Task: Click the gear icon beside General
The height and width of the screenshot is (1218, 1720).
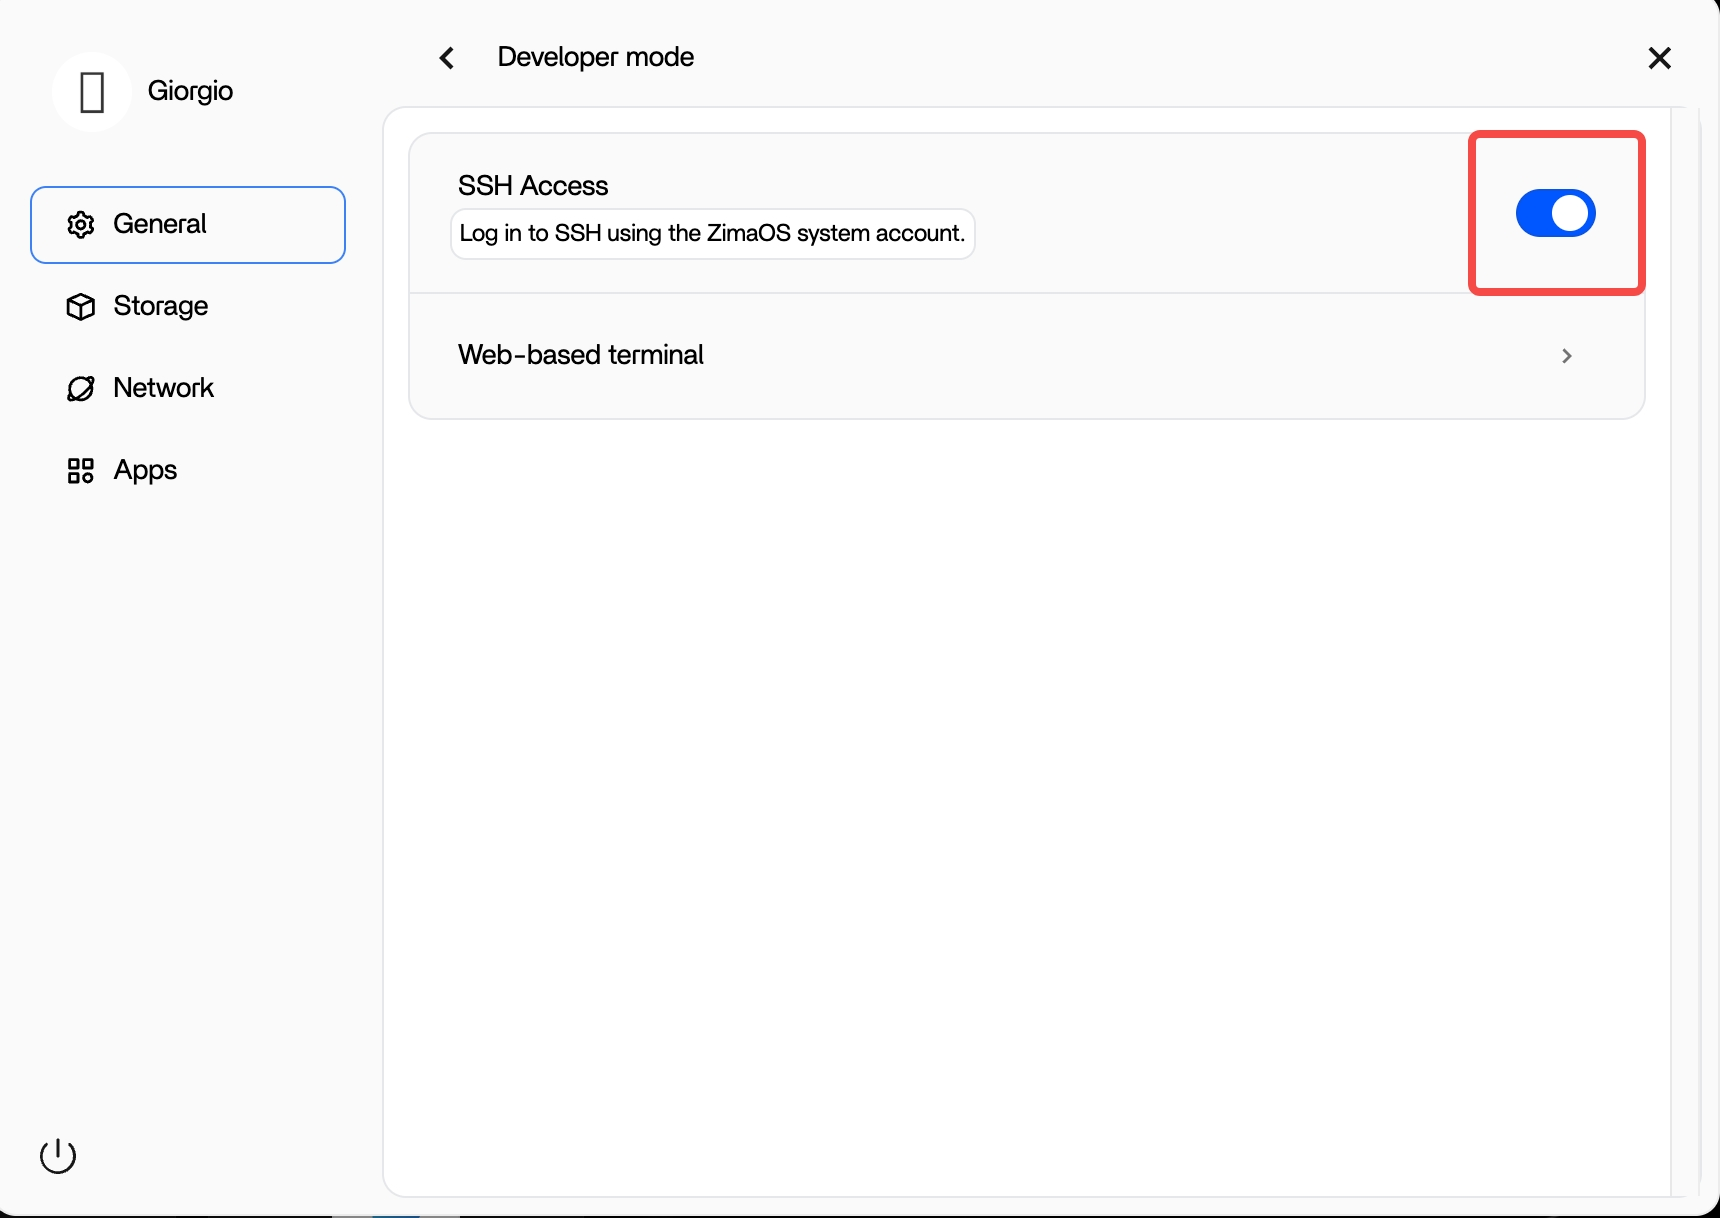Action: pyautogui.click(x=81, y=225)
